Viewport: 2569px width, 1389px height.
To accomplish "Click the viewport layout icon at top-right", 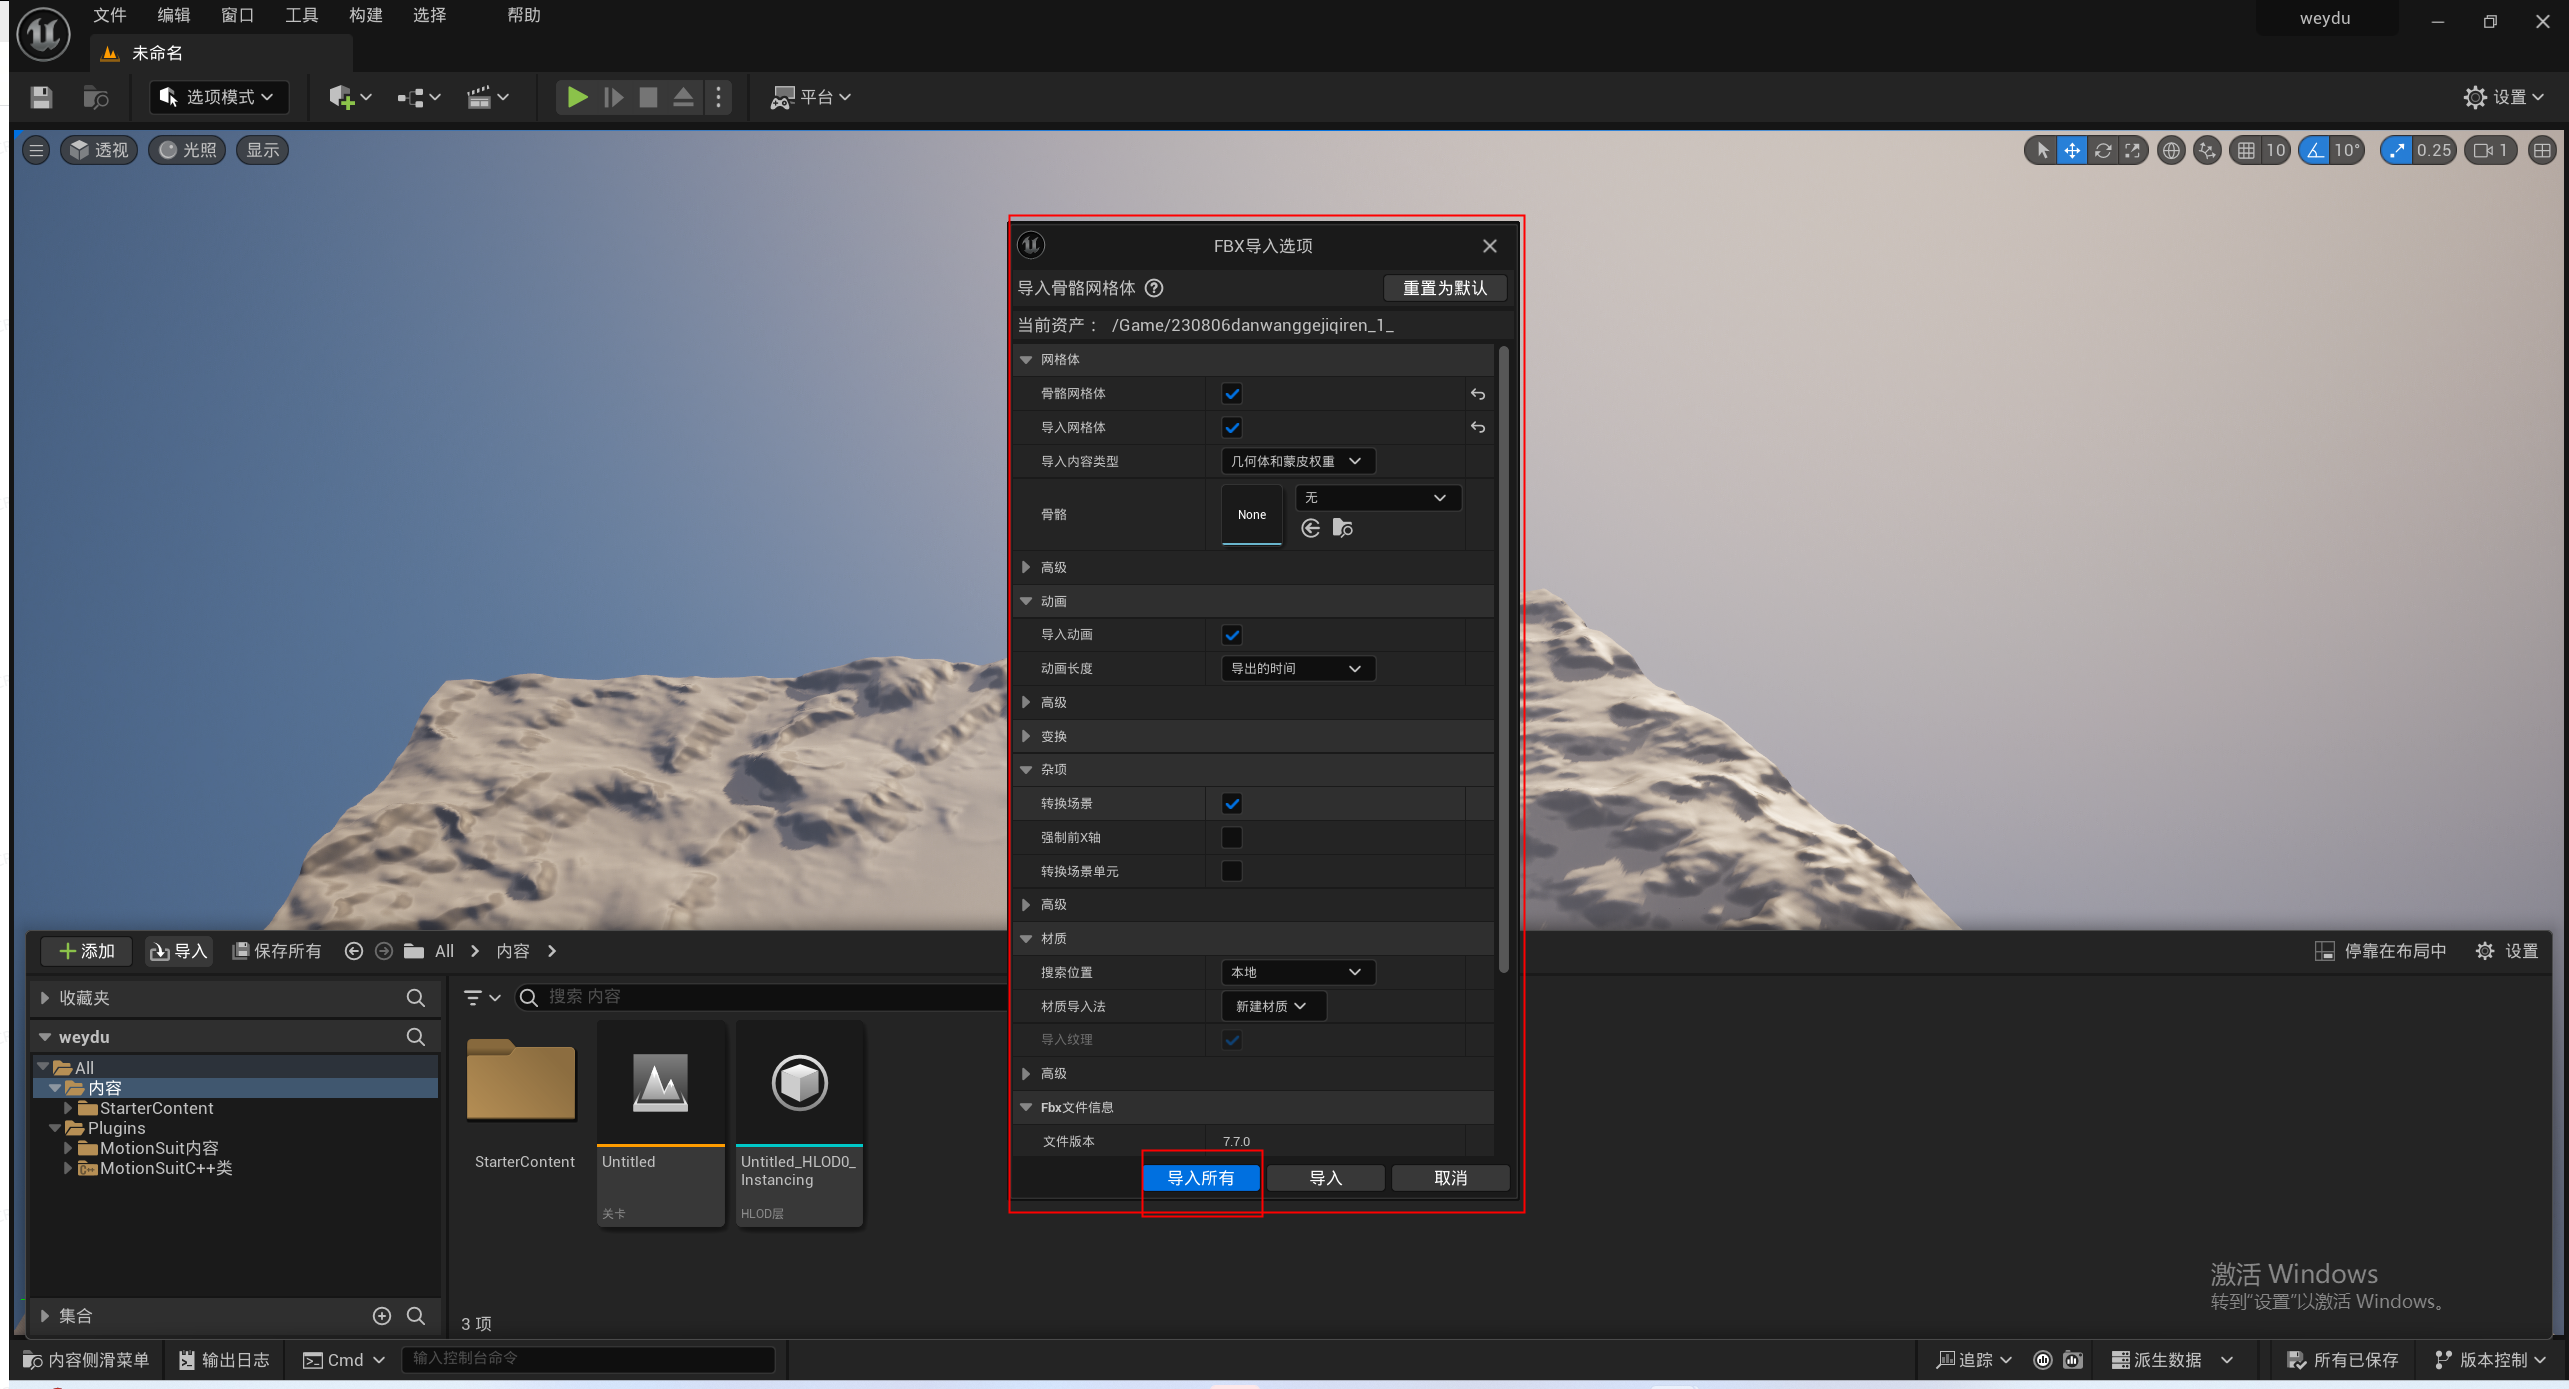I will (x=2541, y=150).
